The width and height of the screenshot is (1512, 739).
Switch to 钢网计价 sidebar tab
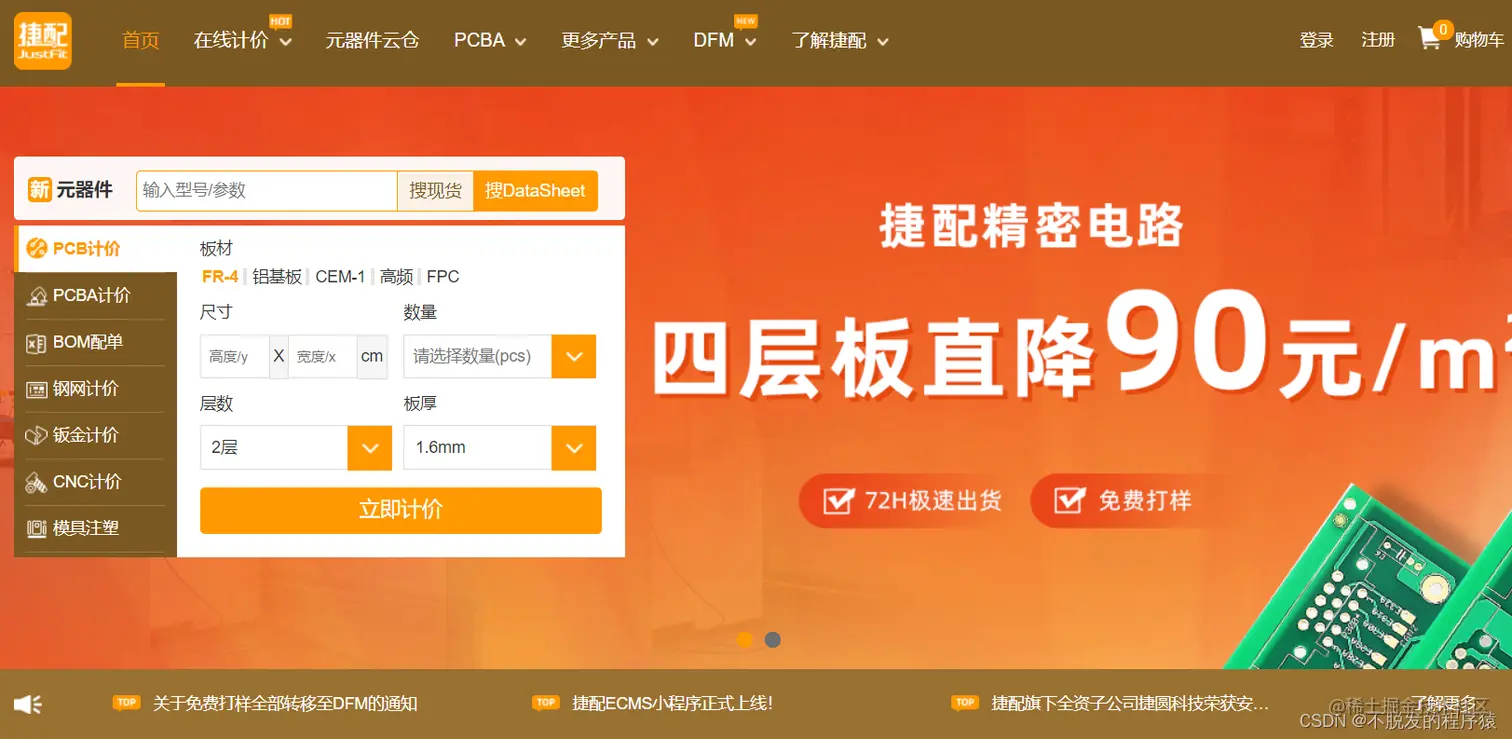click(95, 389)
